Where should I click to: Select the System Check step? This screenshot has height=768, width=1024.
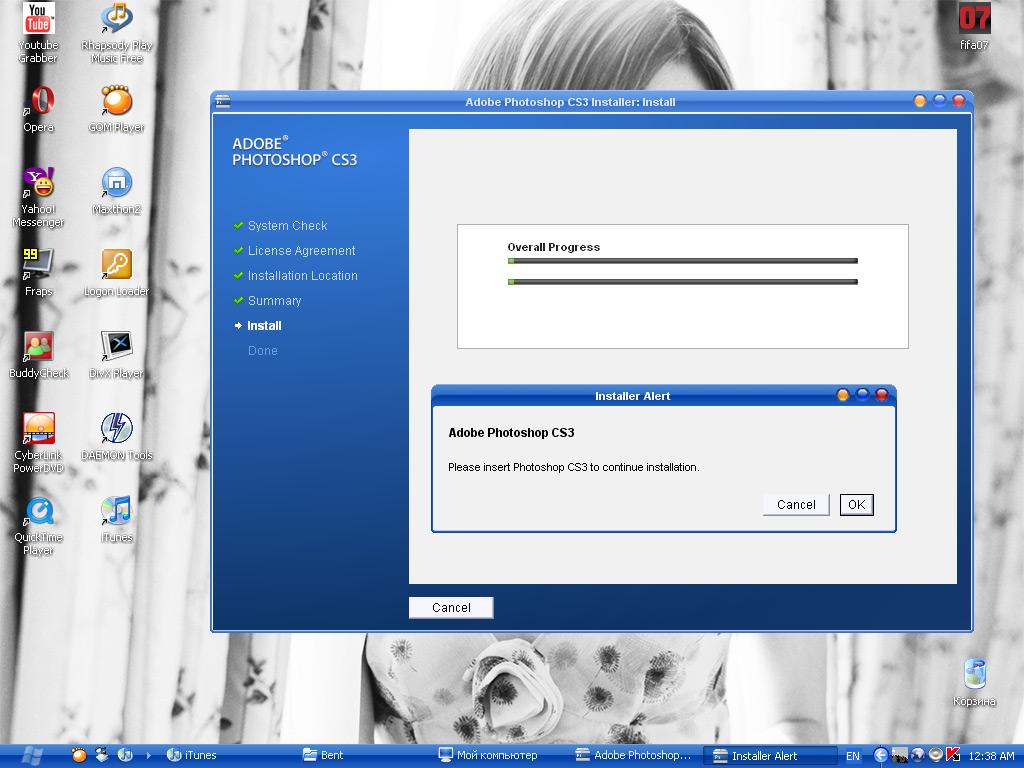coord(287,225)
